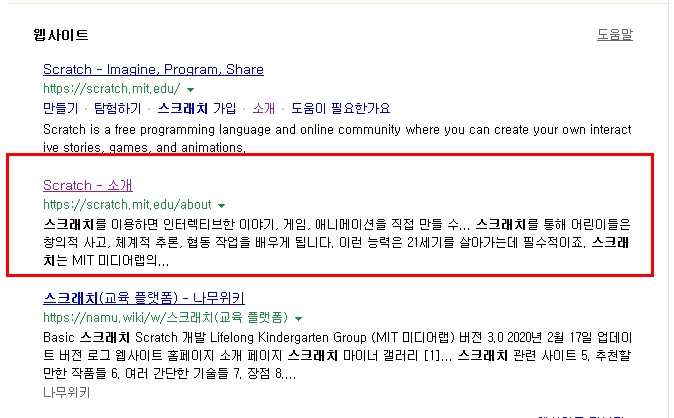The width and height of the screenshot is (674, 418).
Task: Click the '웹사이트' section heading
Action: coord(61,35)
